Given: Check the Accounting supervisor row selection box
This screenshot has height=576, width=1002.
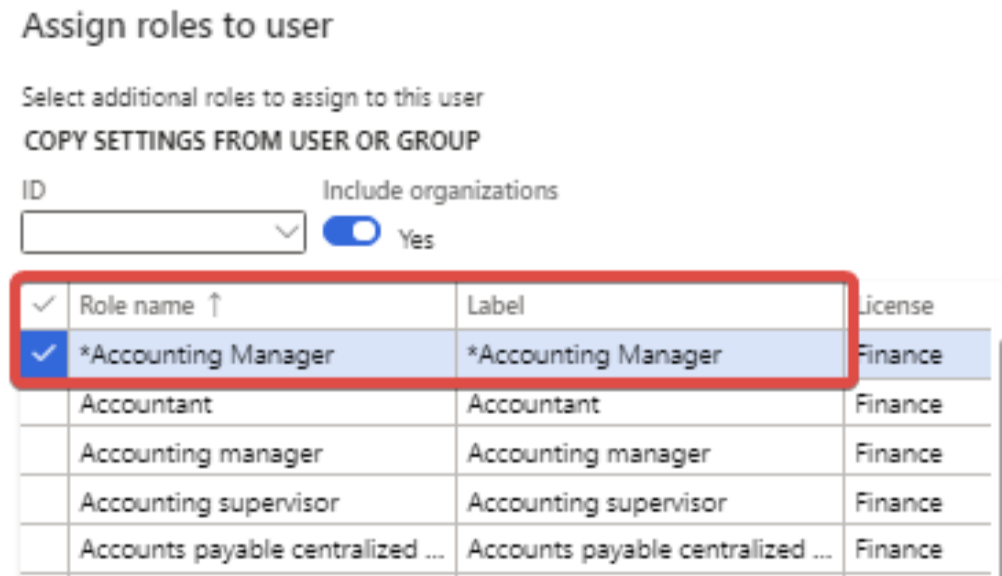Looking at the screenshot, I should [44, 503].
